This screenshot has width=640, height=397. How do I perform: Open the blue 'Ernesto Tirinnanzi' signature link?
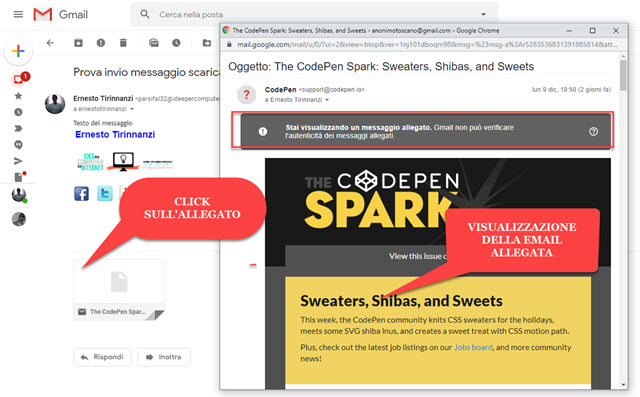click(115, 135)
